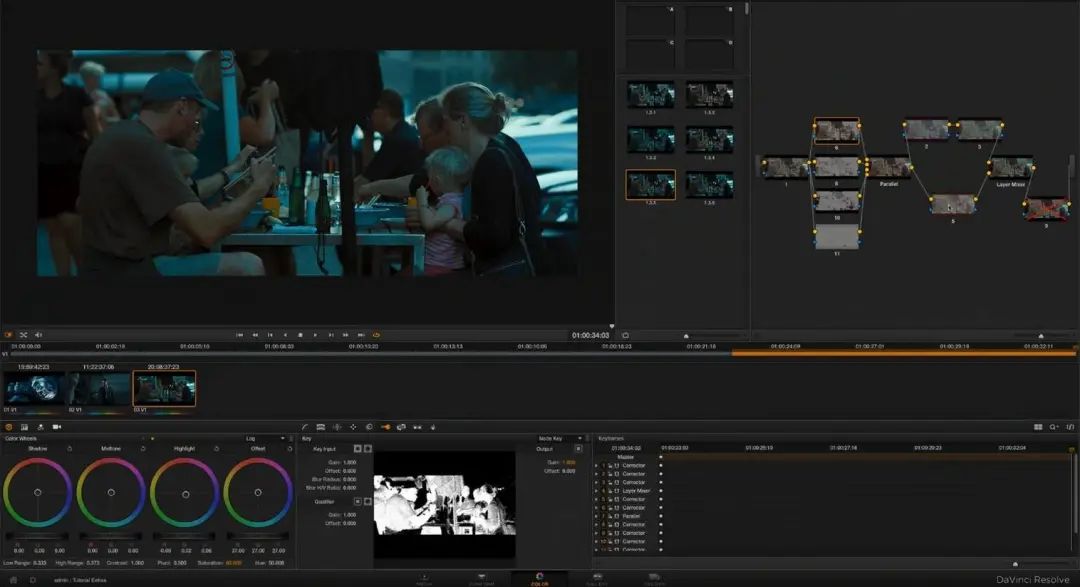Open the Curves palette icon
This screenshot has width=1080, height=587.
306,427
